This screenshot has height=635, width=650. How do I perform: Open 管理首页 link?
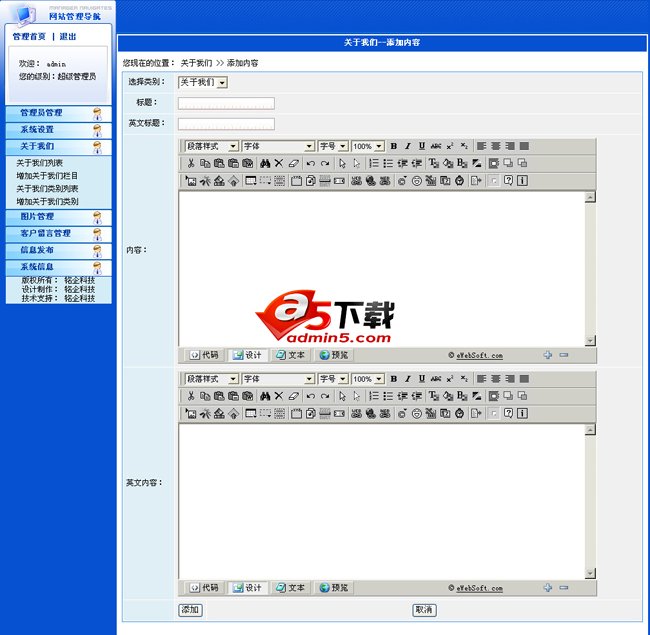pyautogui.click(x=29, y=36)
